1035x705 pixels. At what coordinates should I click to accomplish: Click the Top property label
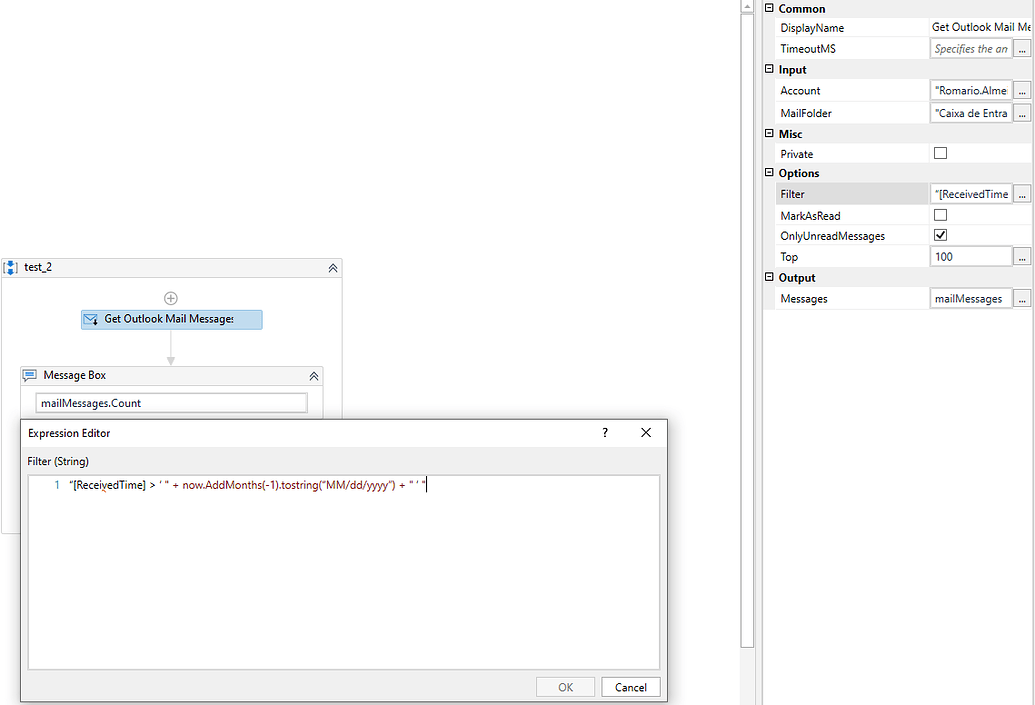[789, 257]
